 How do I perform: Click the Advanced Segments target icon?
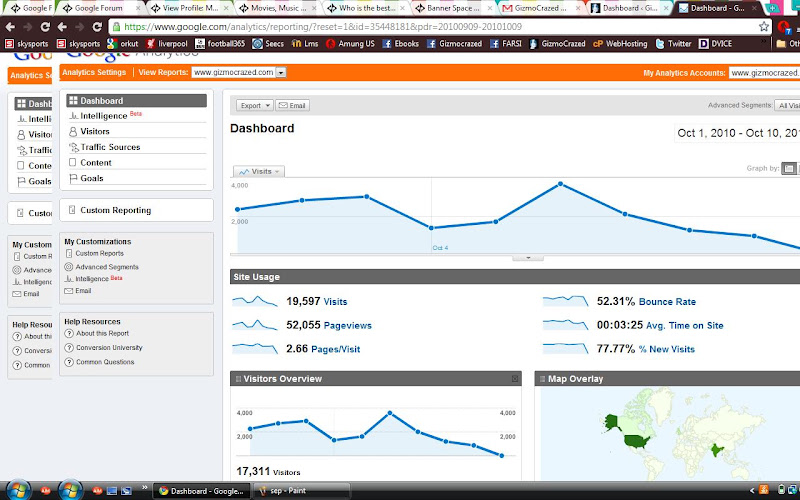click(x=69, y=267)
